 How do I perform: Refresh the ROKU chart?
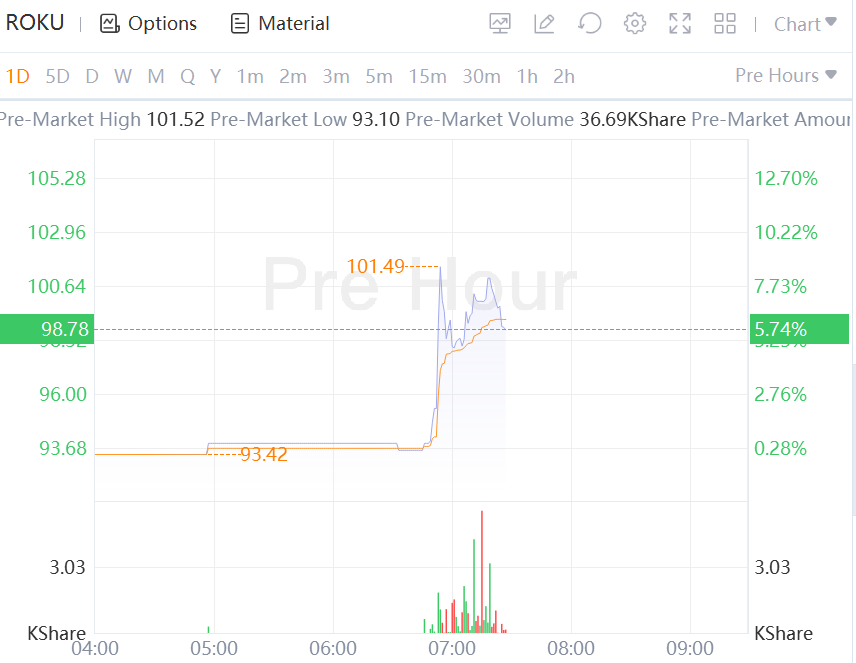click(590, 24)
